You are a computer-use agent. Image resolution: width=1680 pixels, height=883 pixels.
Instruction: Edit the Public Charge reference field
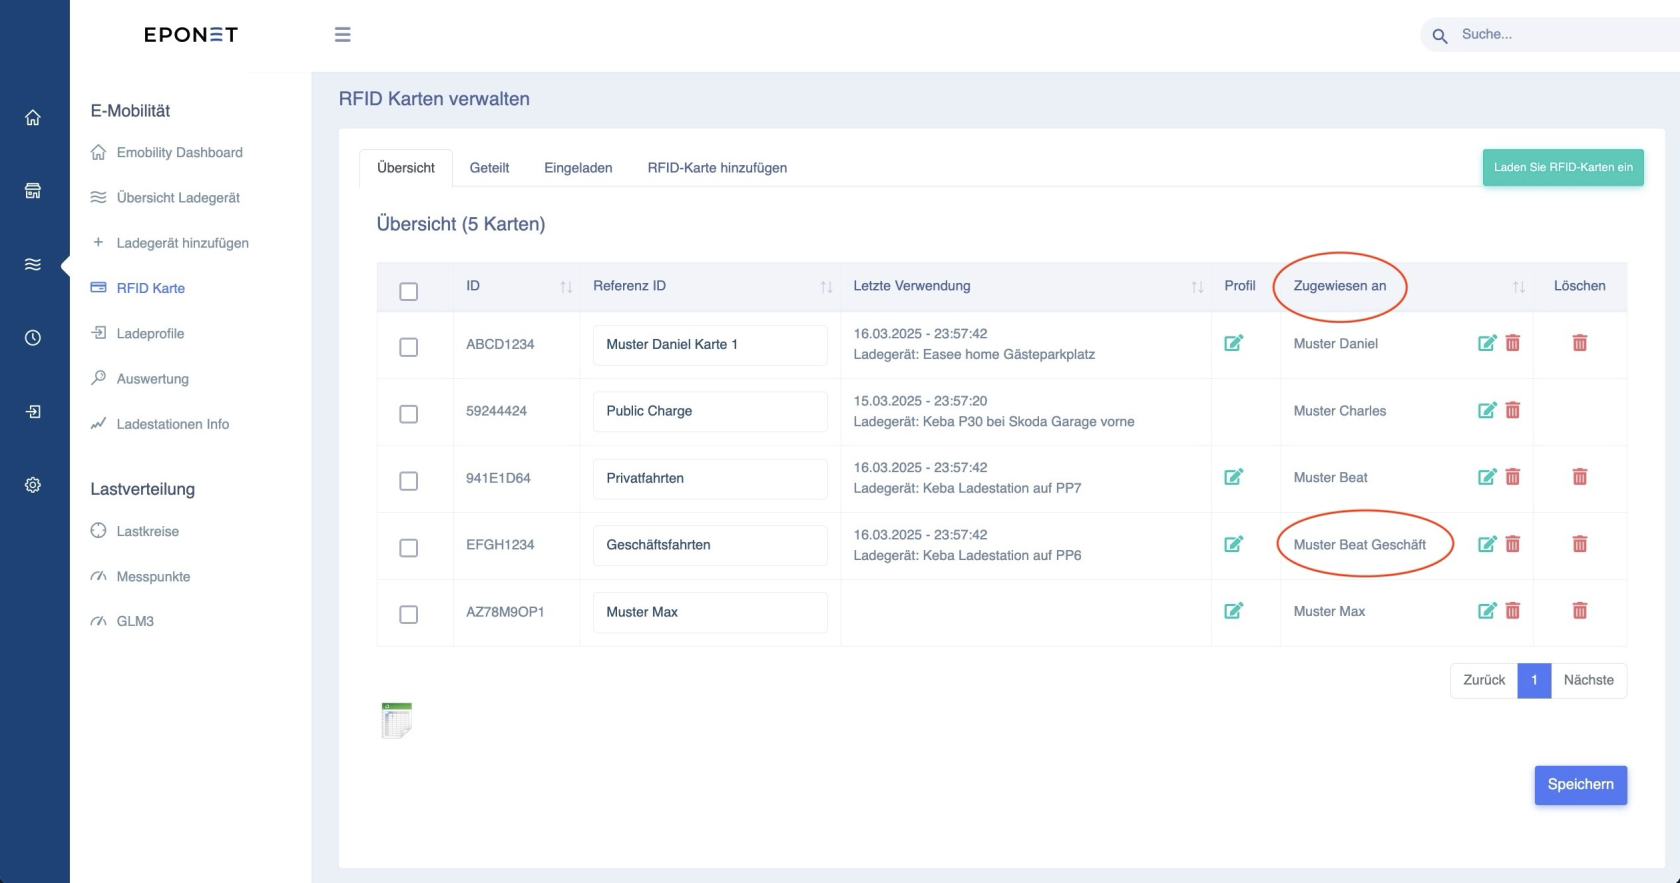(710, 411)
